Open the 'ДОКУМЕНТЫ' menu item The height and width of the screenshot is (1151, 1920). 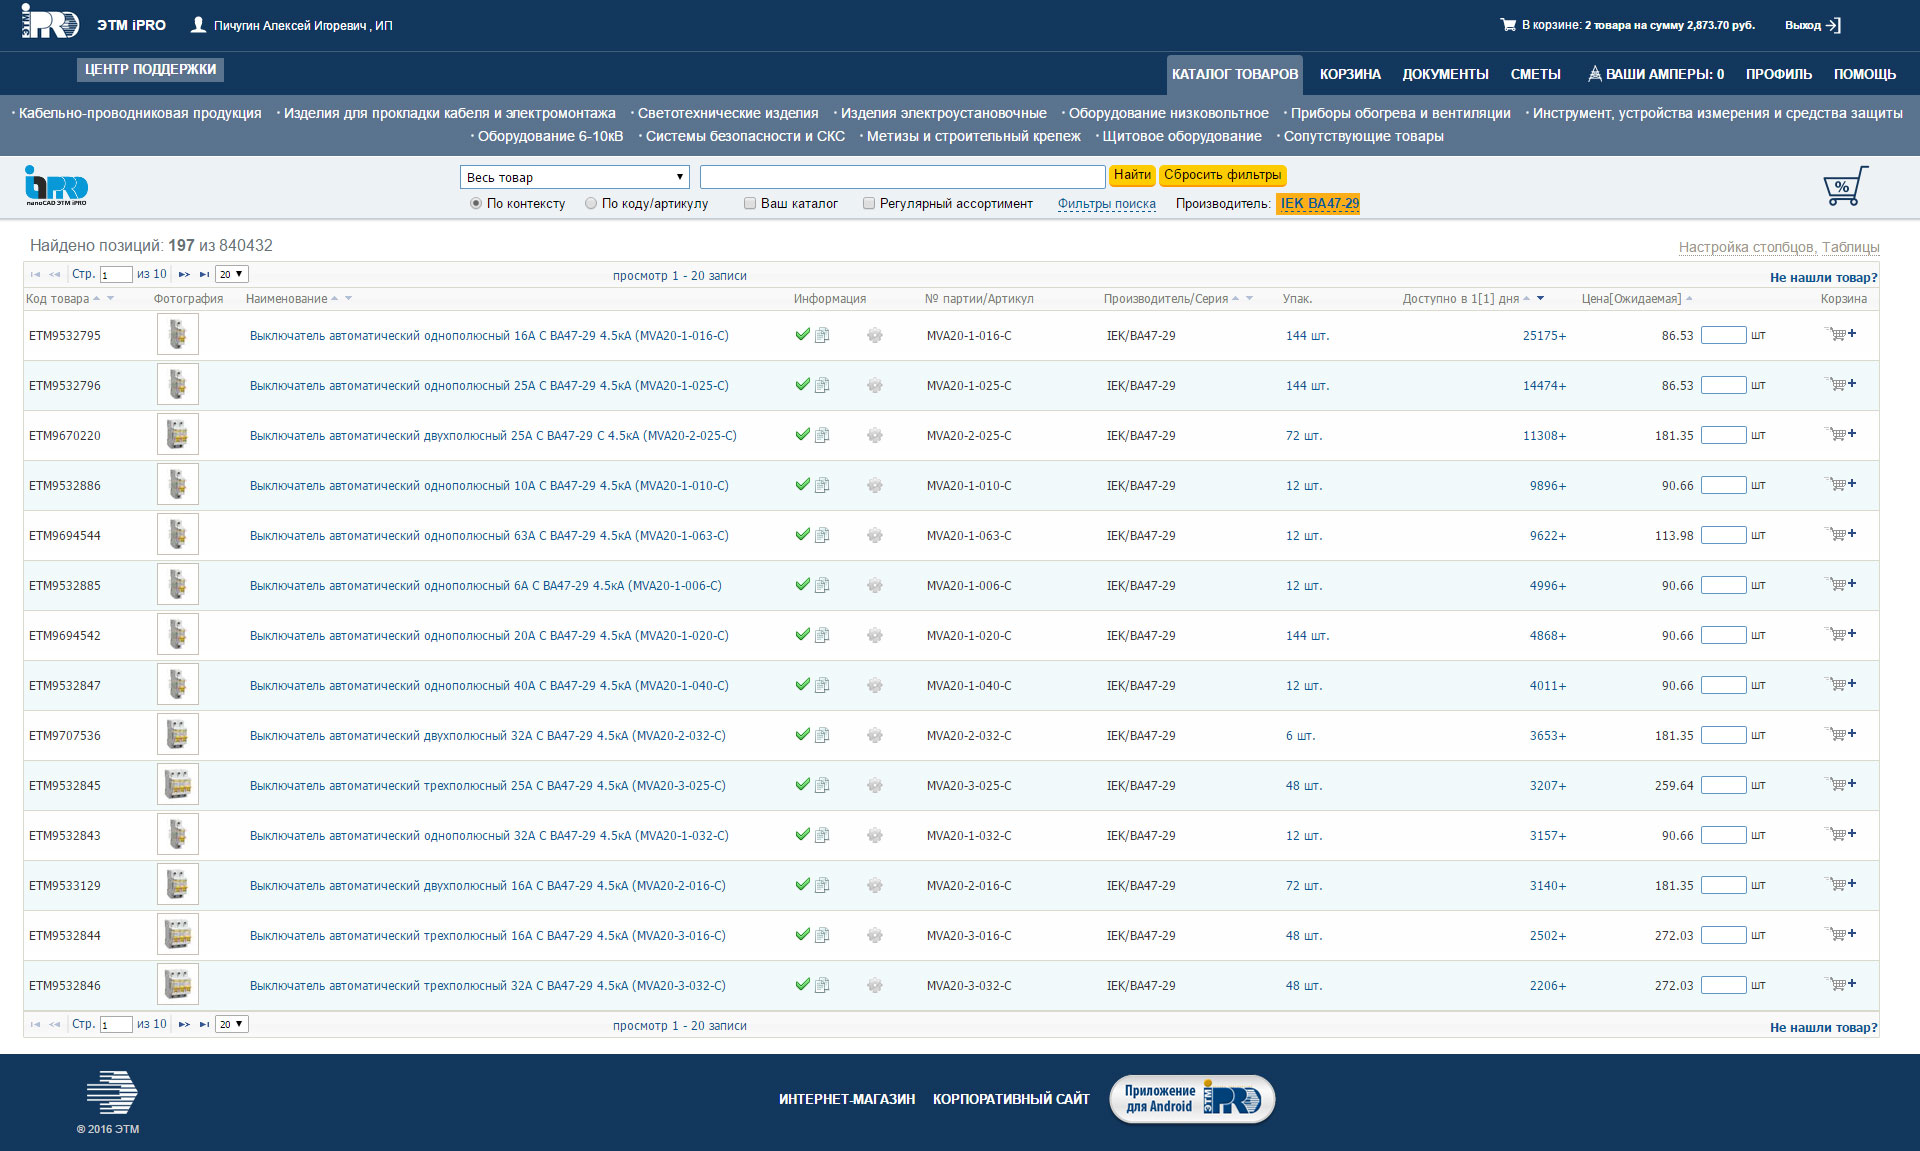click(1445, 74)
